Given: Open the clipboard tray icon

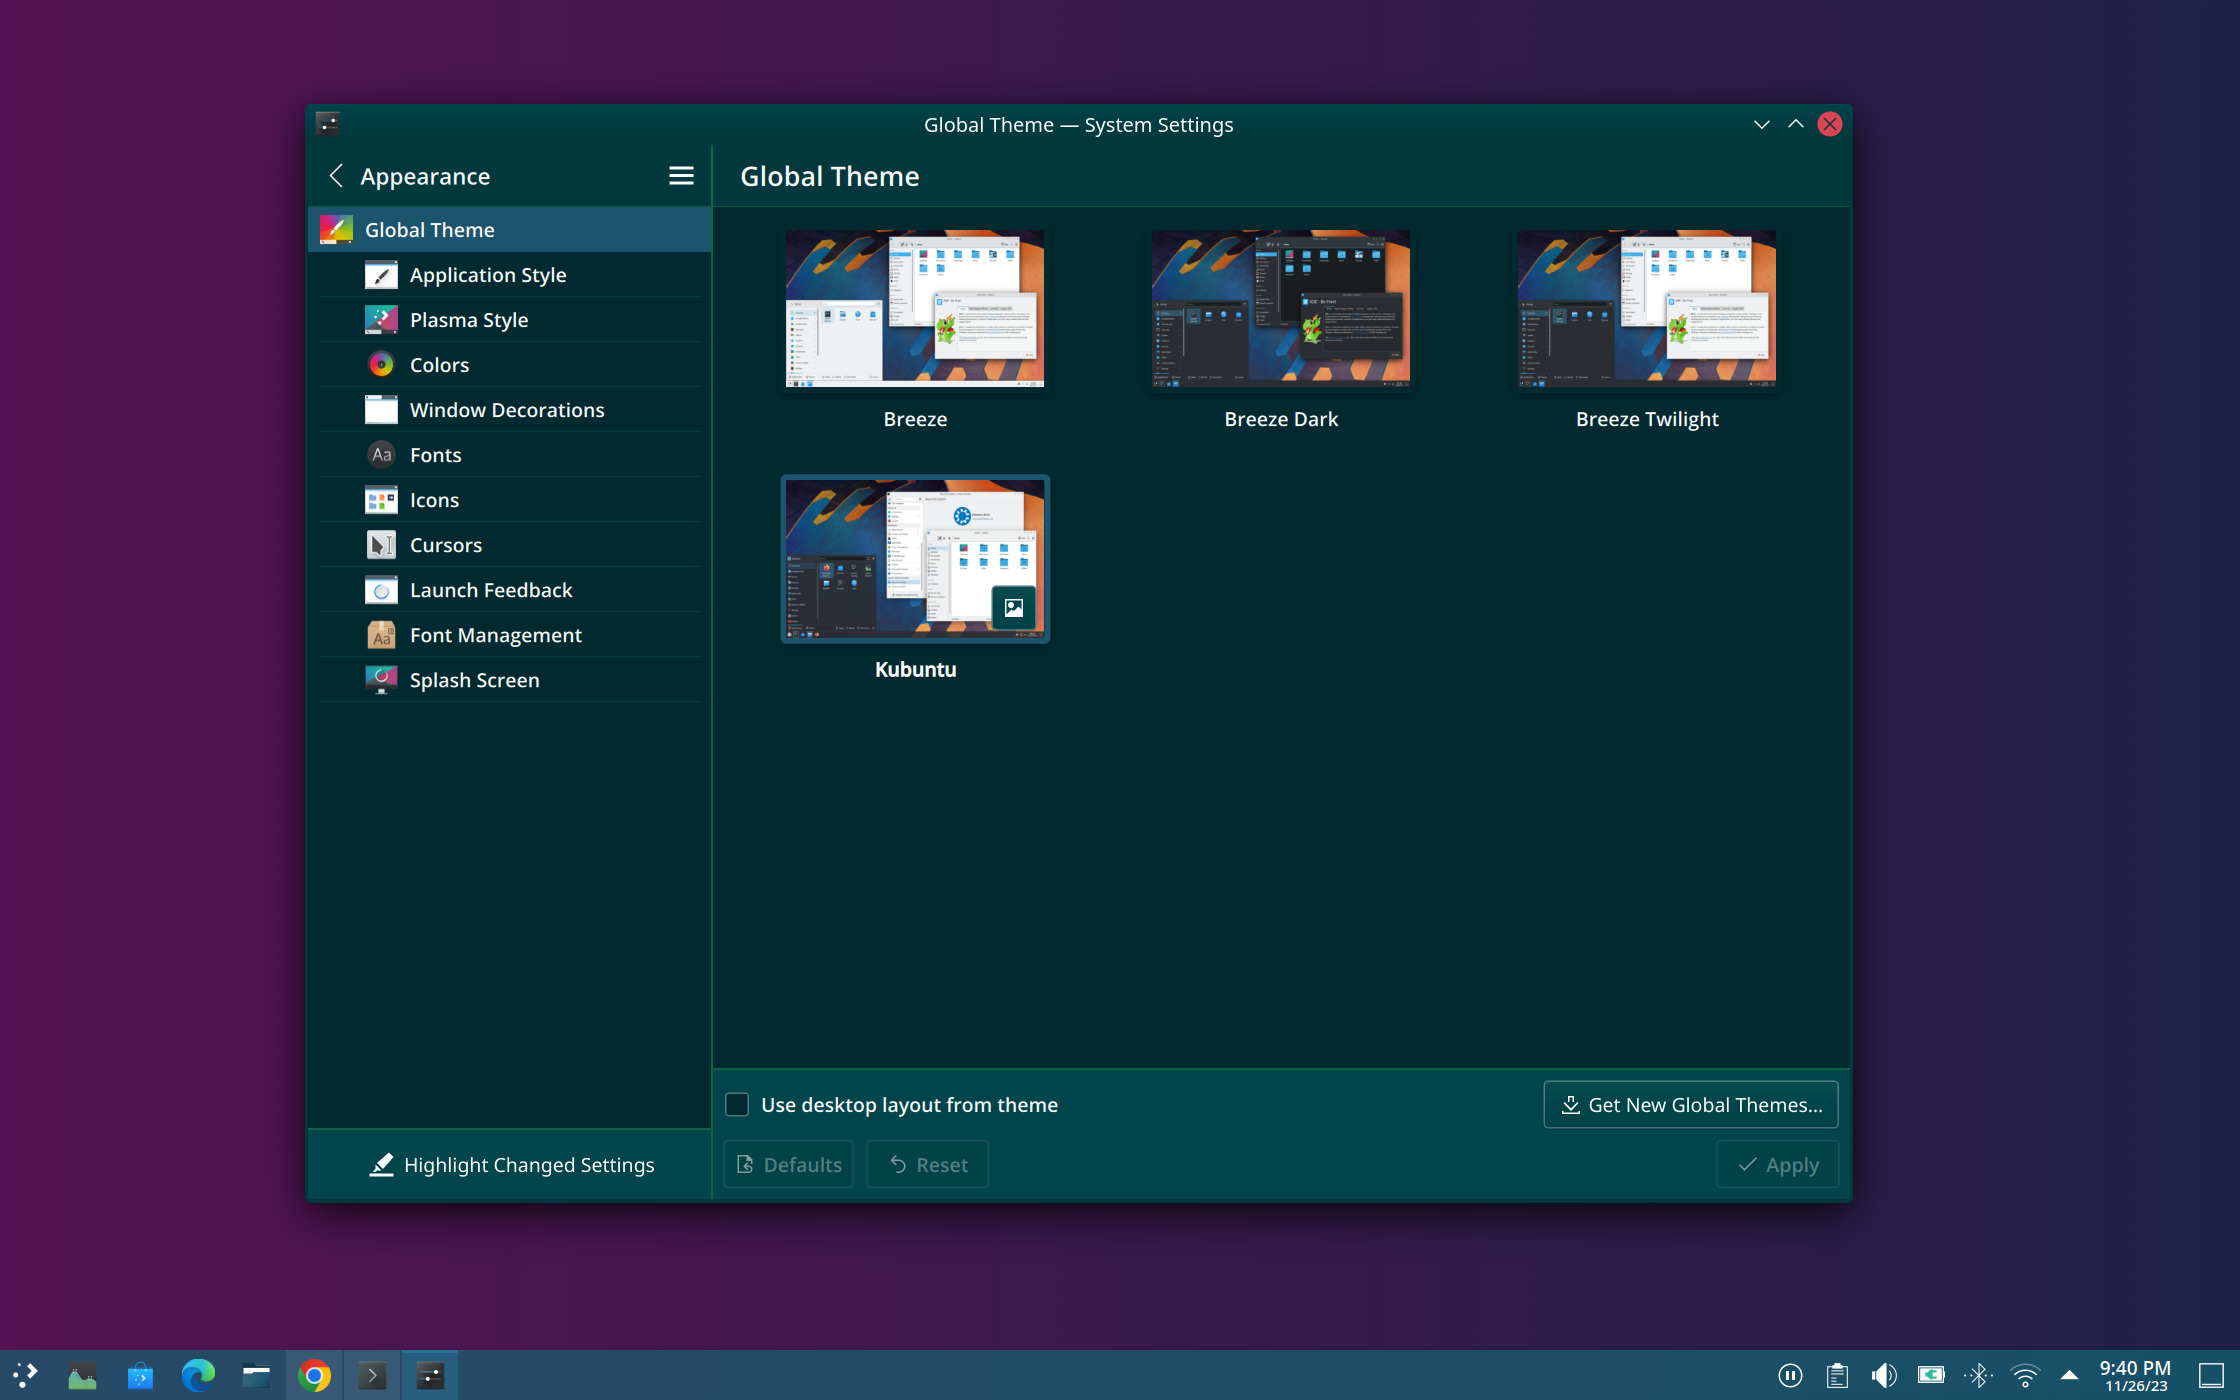Looking at the screenshot, I should 1837,1376.
